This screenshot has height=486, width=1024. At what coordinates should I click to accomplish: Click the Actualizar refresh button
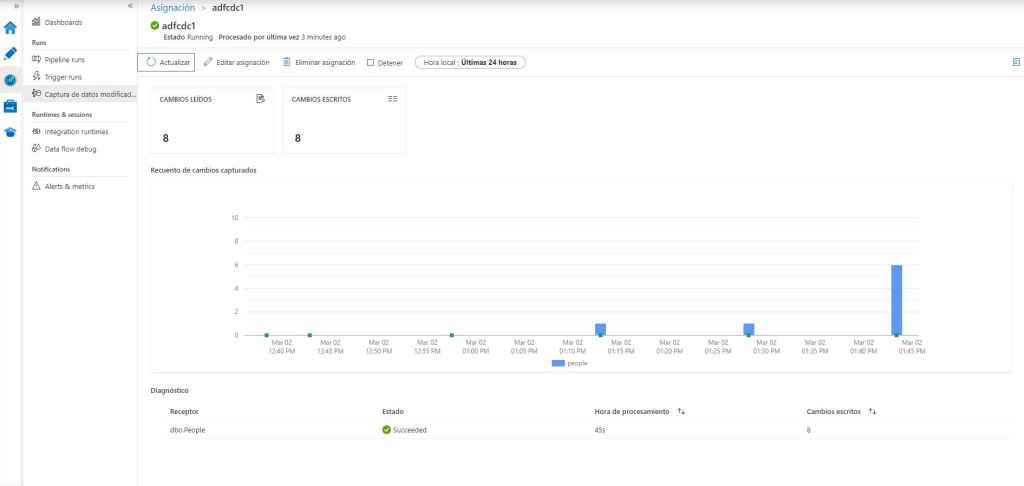point(167,62)
